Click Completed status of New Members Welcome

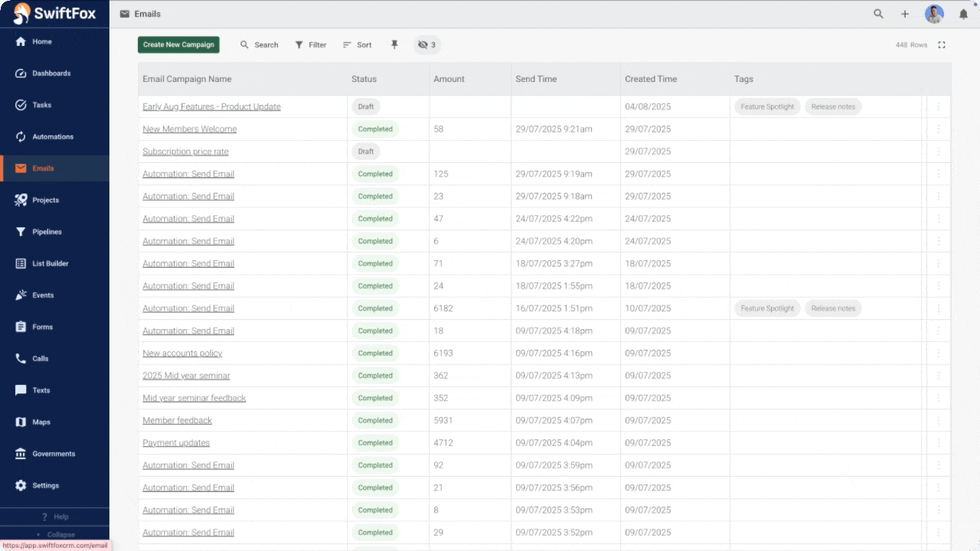pyautogui.click(x=375, y=129)
